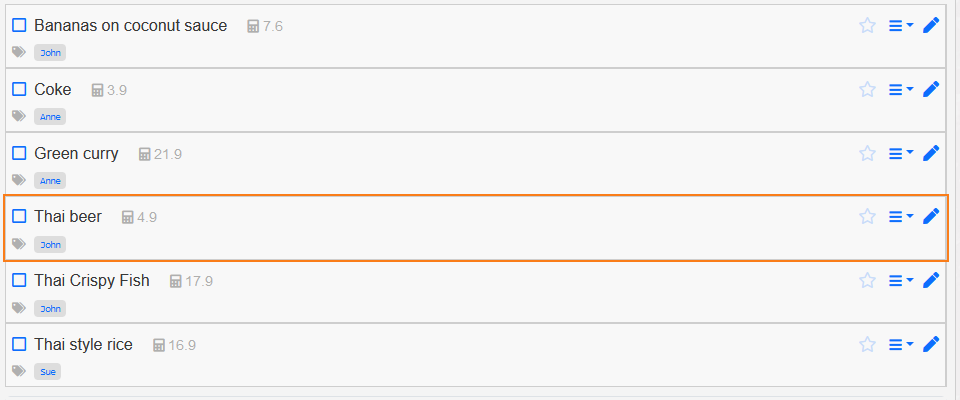The width and height of the screenshot is (960, 400).
Task: Mark Green curry as favorite star
Action: click(x=867, y=153)
